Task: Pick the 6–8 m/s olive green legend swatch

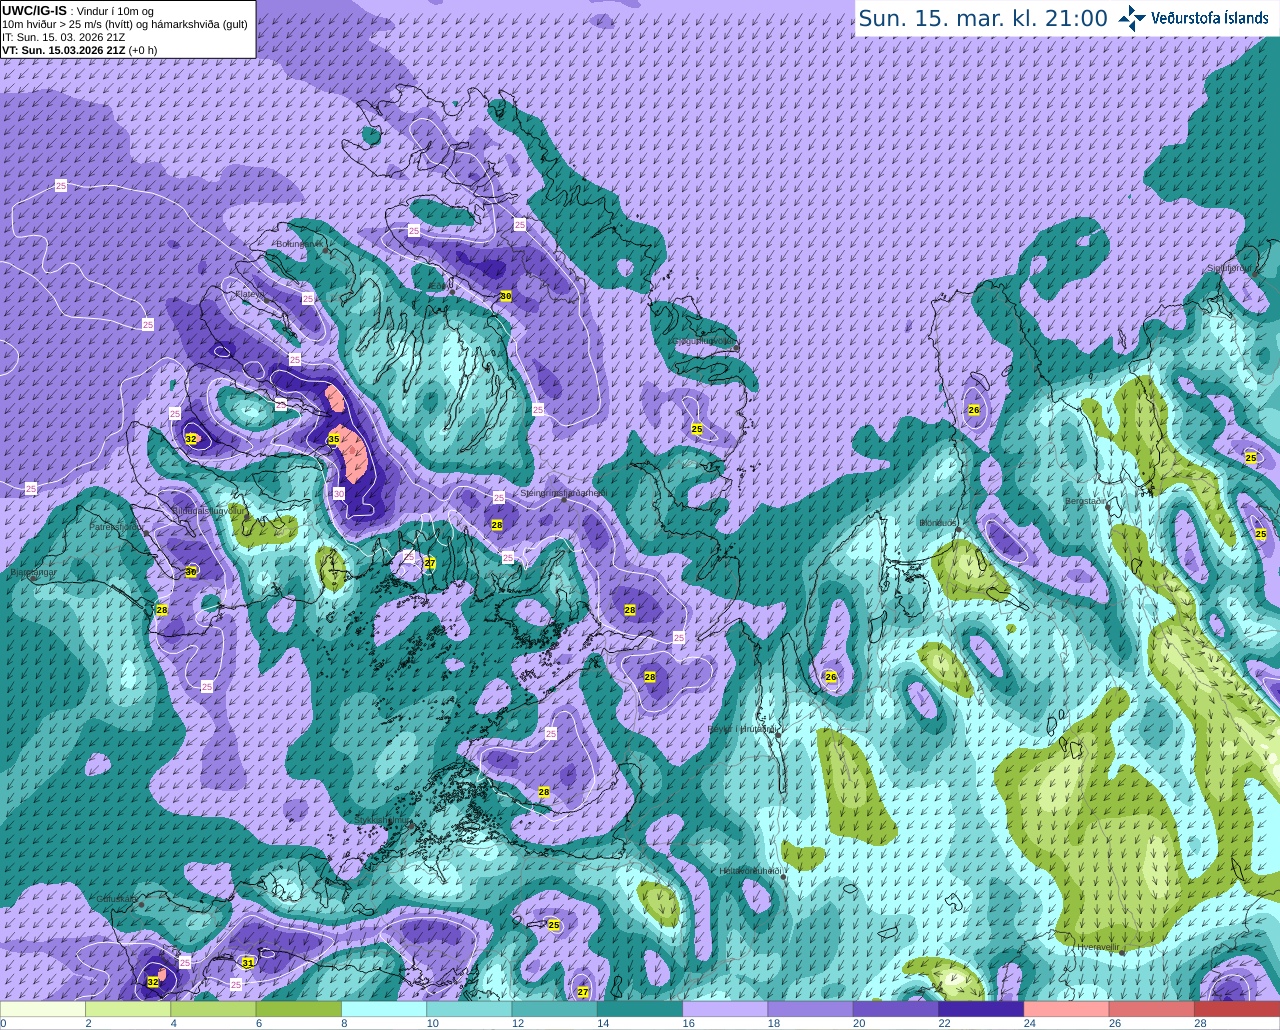Action: [298, 1009]
